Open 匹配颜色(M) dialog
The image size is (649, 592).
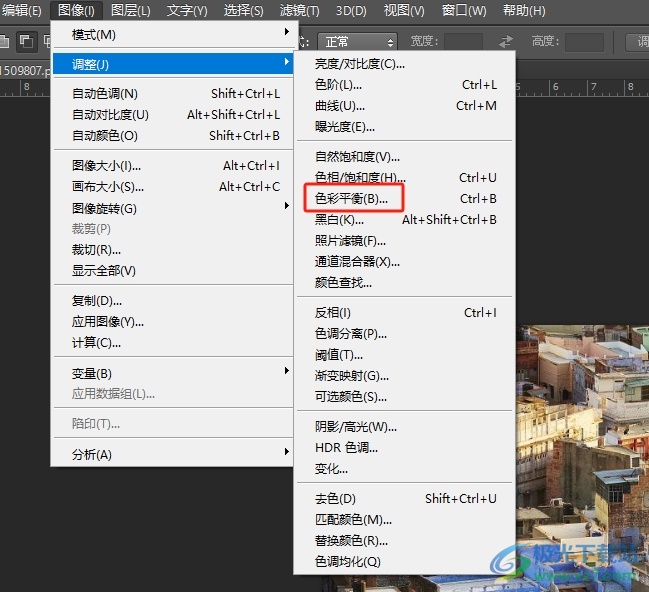click(x=405, y=520)
